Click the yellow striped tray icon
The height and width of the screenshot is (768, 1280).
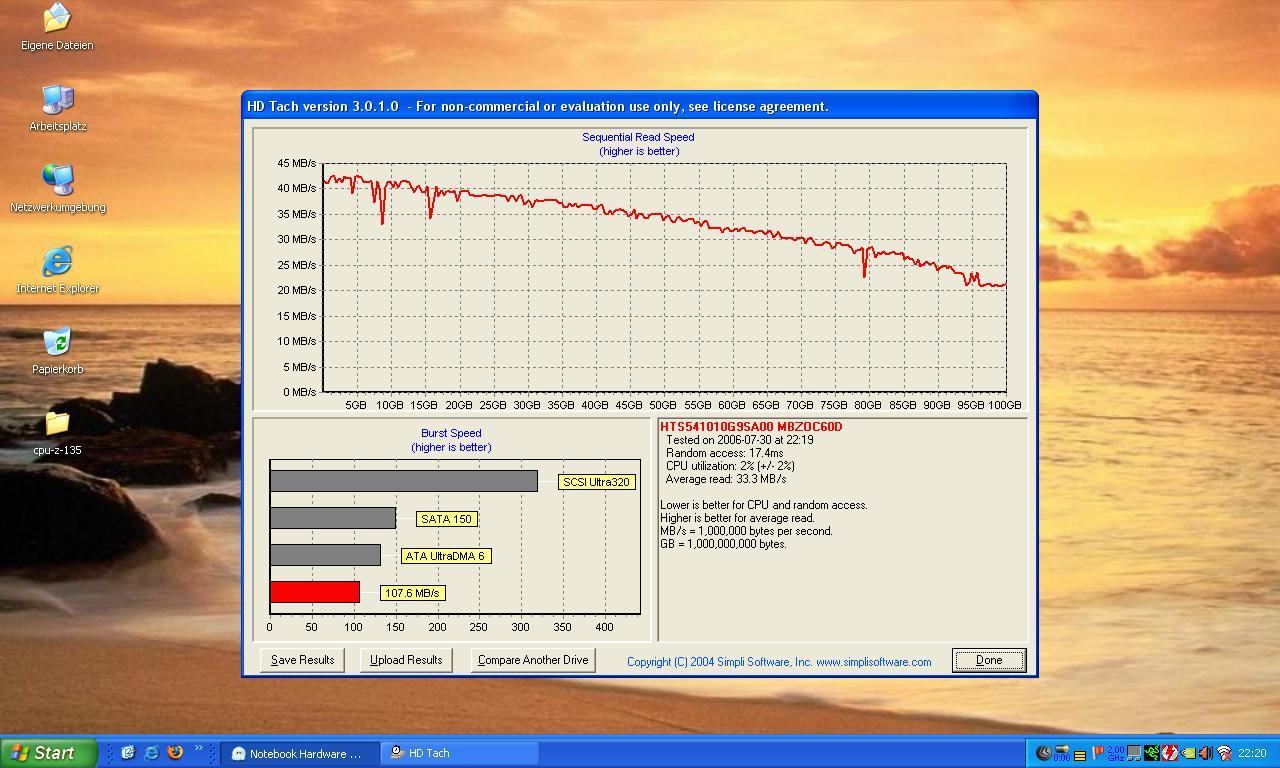1080,756
